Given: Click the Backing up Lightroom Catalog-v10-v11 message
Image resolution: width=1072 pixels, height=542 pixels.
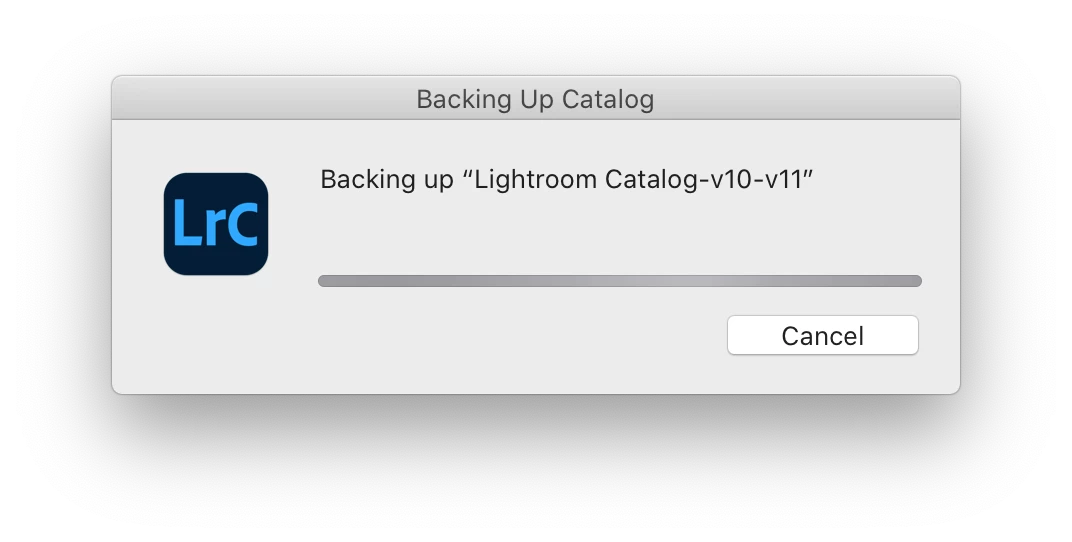Looking at the screenshot, I should pyautogui.click(x=567, y=180).
